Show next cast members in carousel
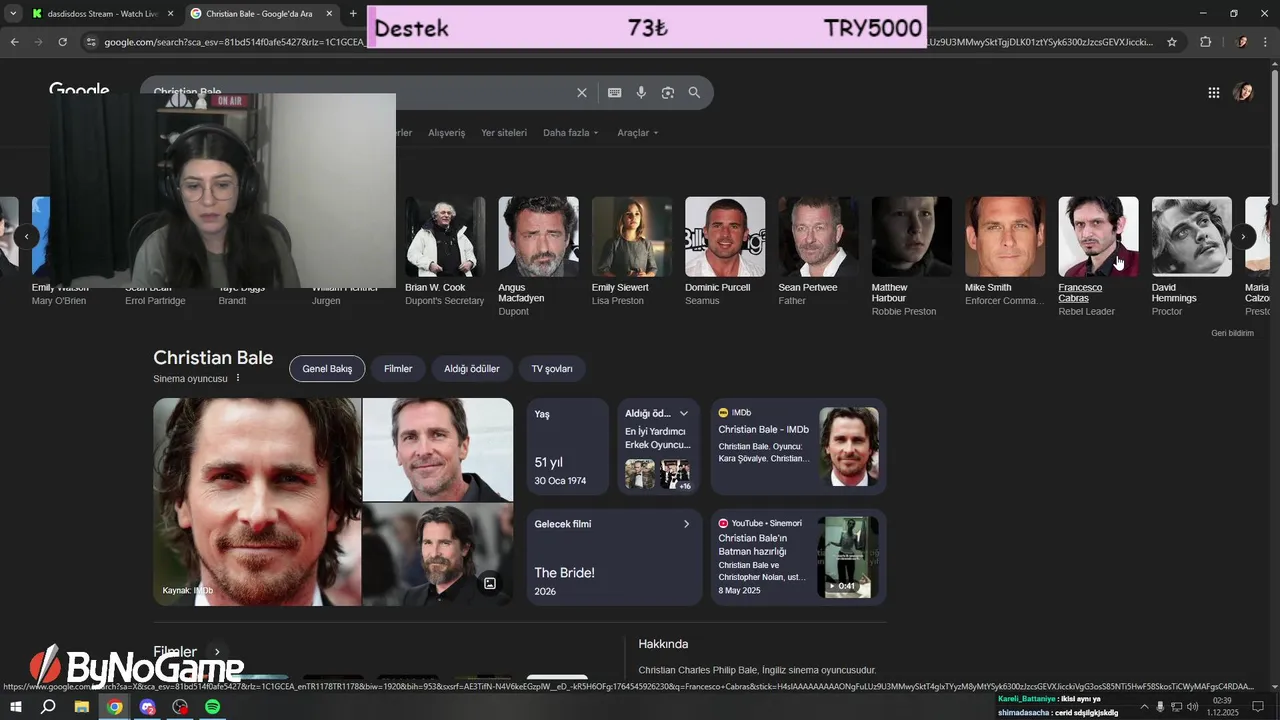The width and height of the screenshot is (1280, 720). pyautogui.click(x=1242, y=237)
